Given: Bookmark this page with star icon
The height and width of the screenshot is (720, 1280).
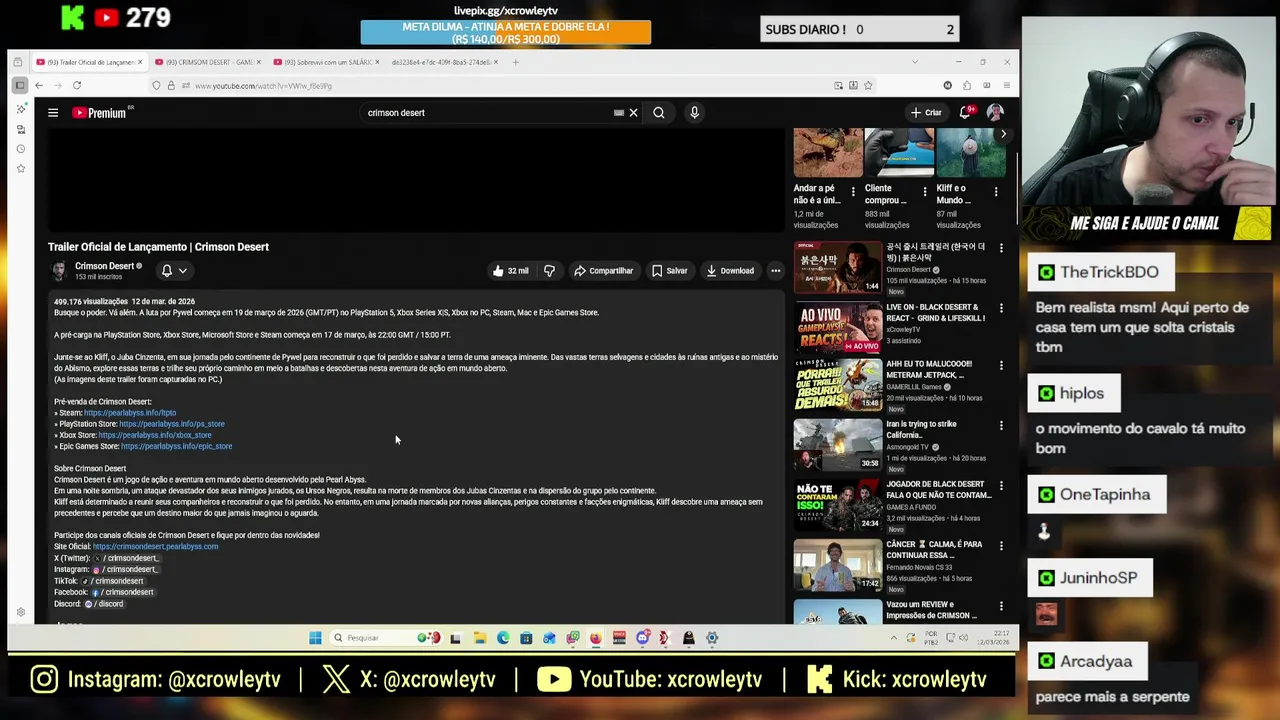Looking at the screenshot, I should coord(868,86).
